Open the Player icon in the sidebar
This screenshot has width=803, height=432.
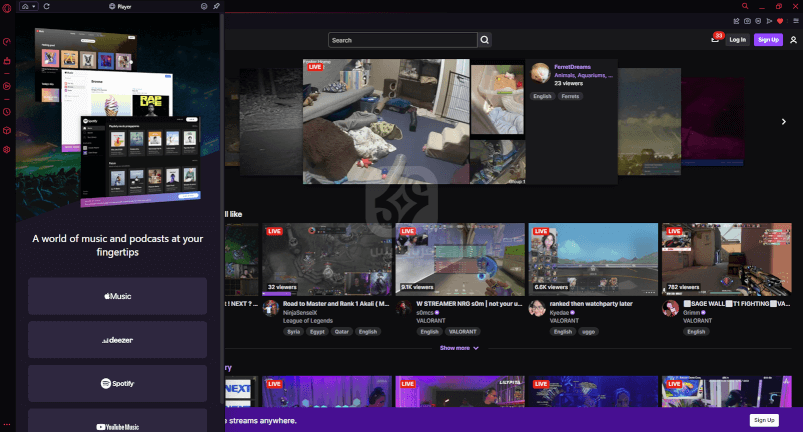7,86
